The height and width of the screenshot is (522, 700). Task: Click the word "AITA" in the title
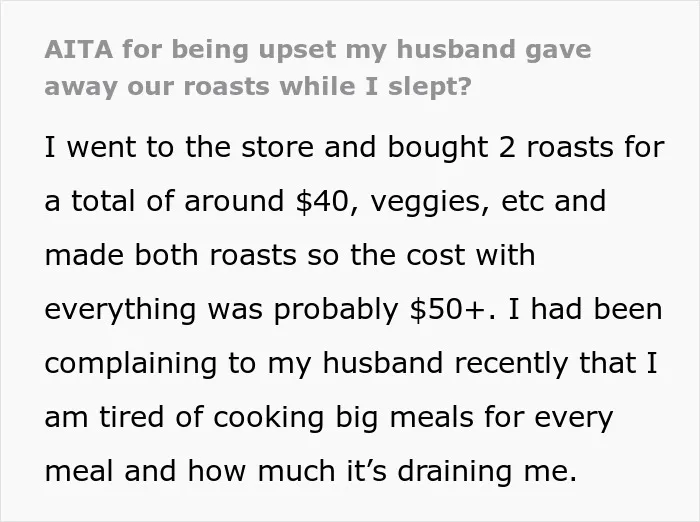[x=79, y=49]
